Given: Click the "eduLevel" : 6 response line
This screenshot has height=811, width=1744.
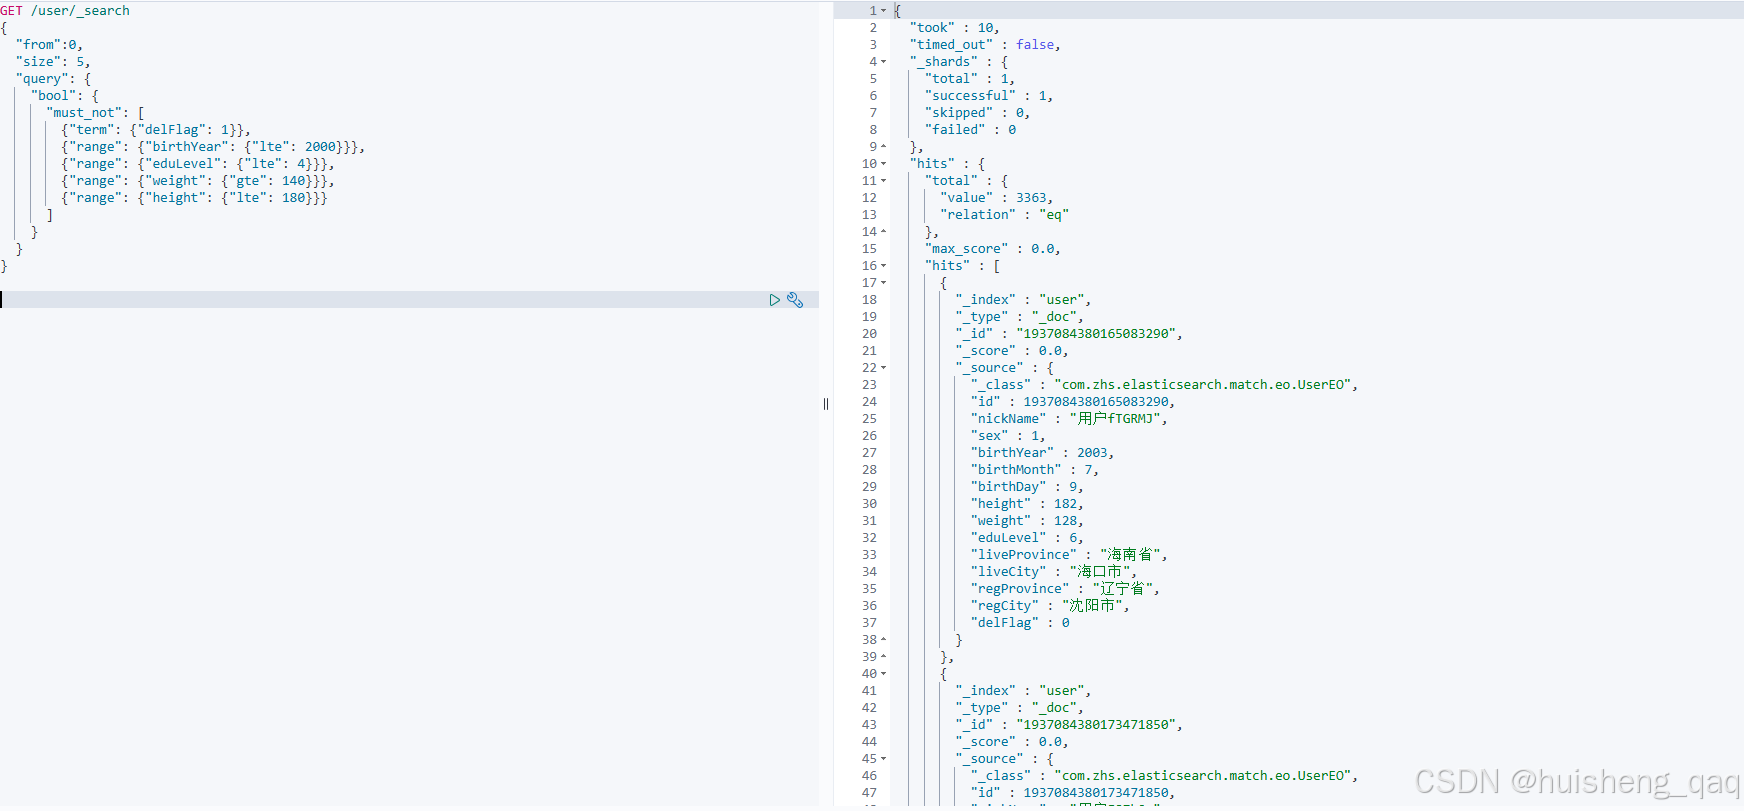Looking at the screenshot, I should (1027, 538).
